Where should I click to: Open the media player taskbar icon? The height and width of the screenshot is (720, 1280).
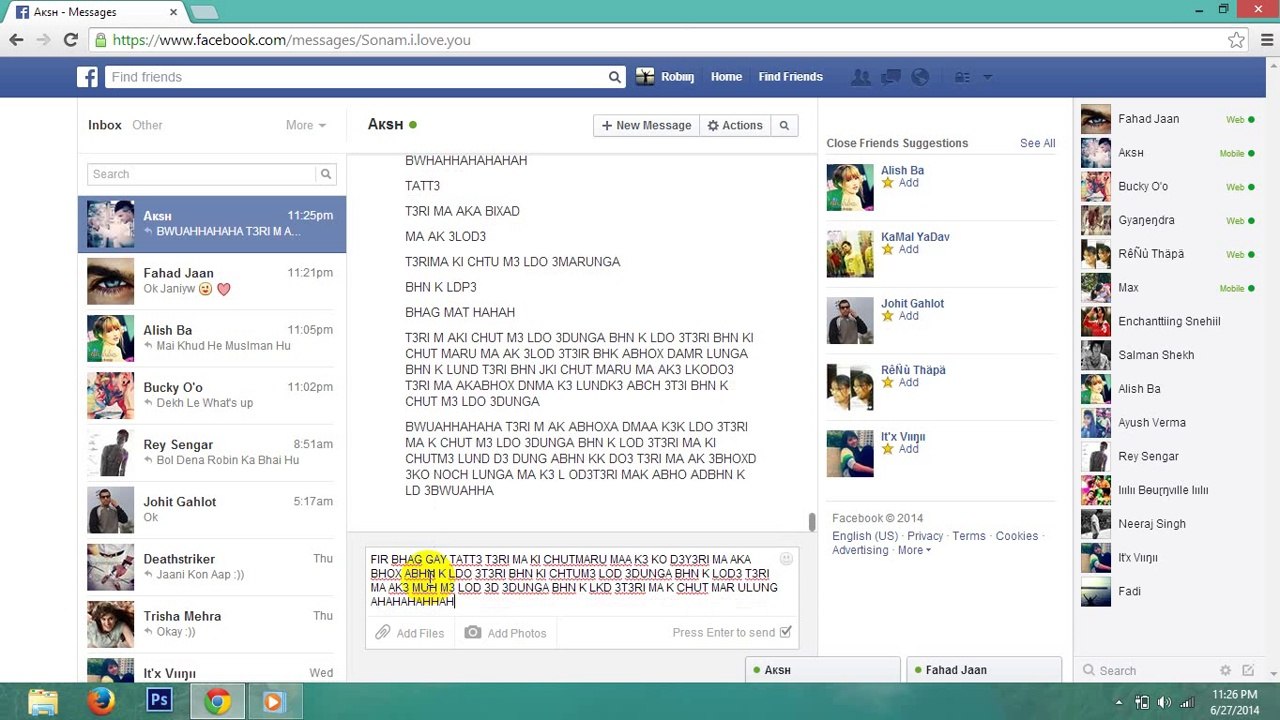pyautogui.click(x=273, y=702)
